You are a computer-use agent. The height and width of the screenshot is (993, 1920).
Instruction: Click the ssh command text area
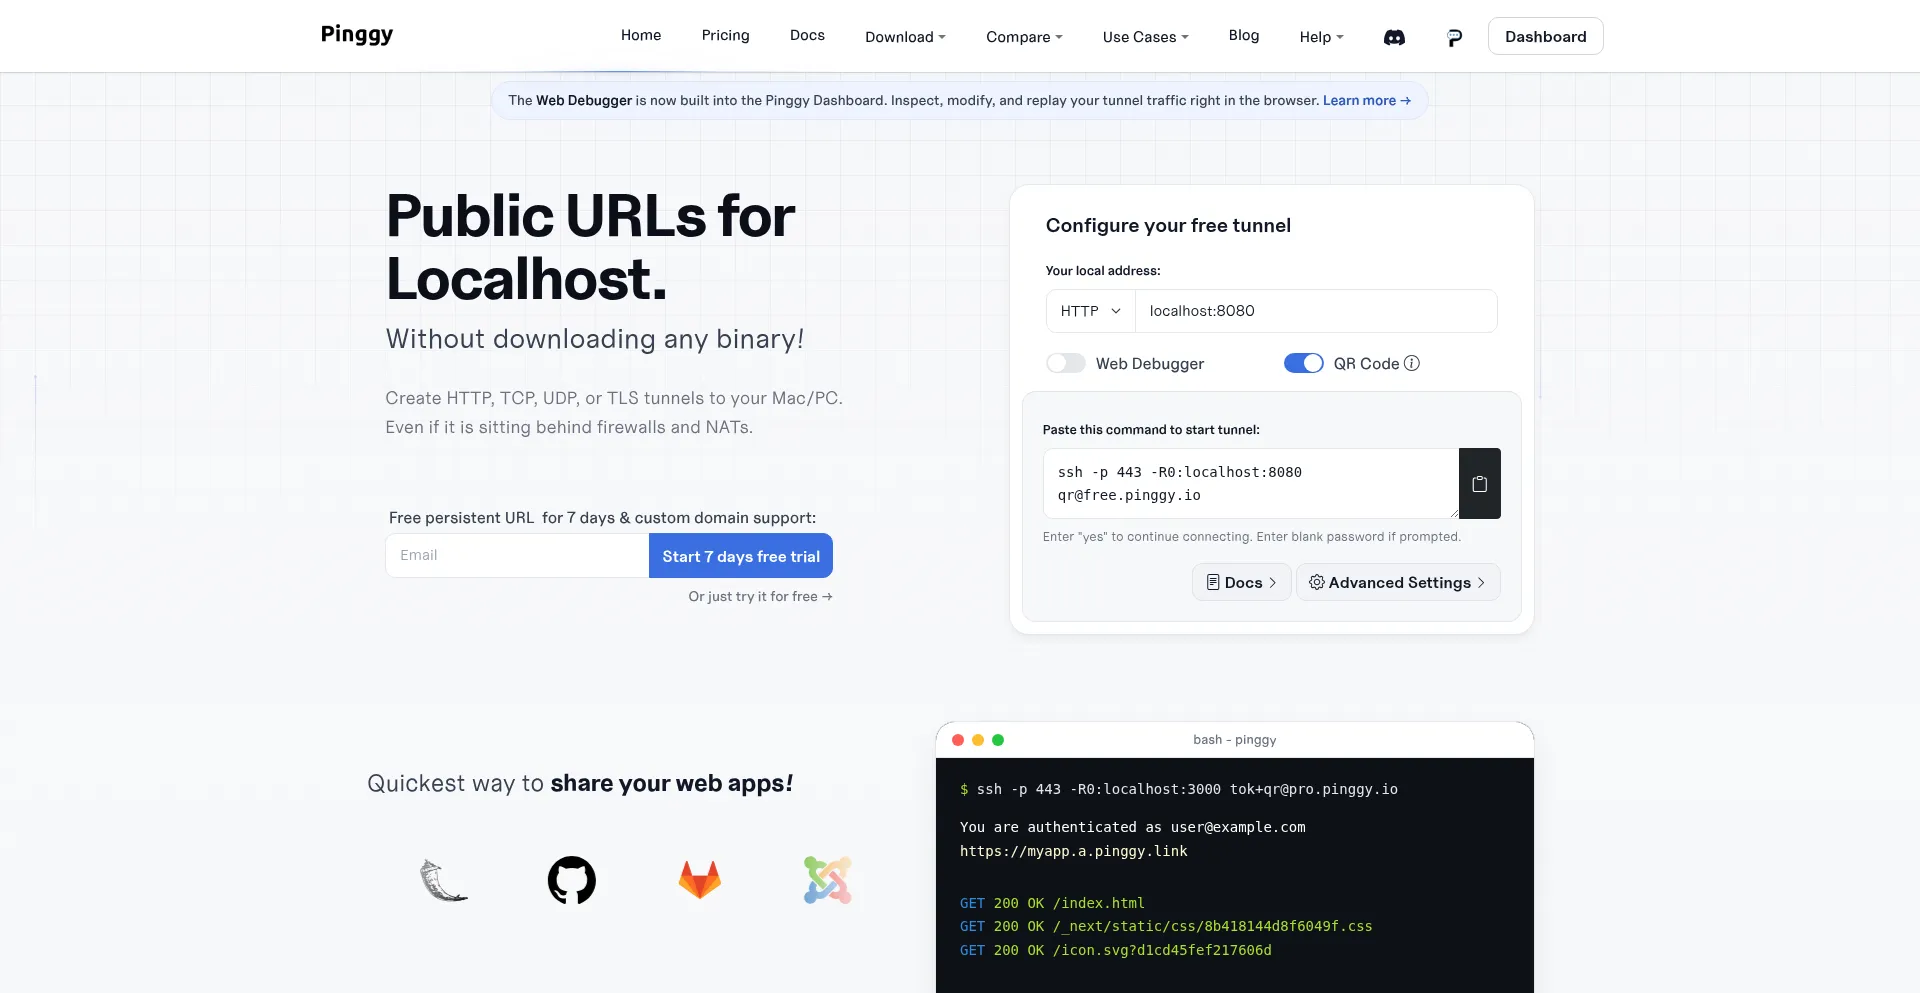1251,483
